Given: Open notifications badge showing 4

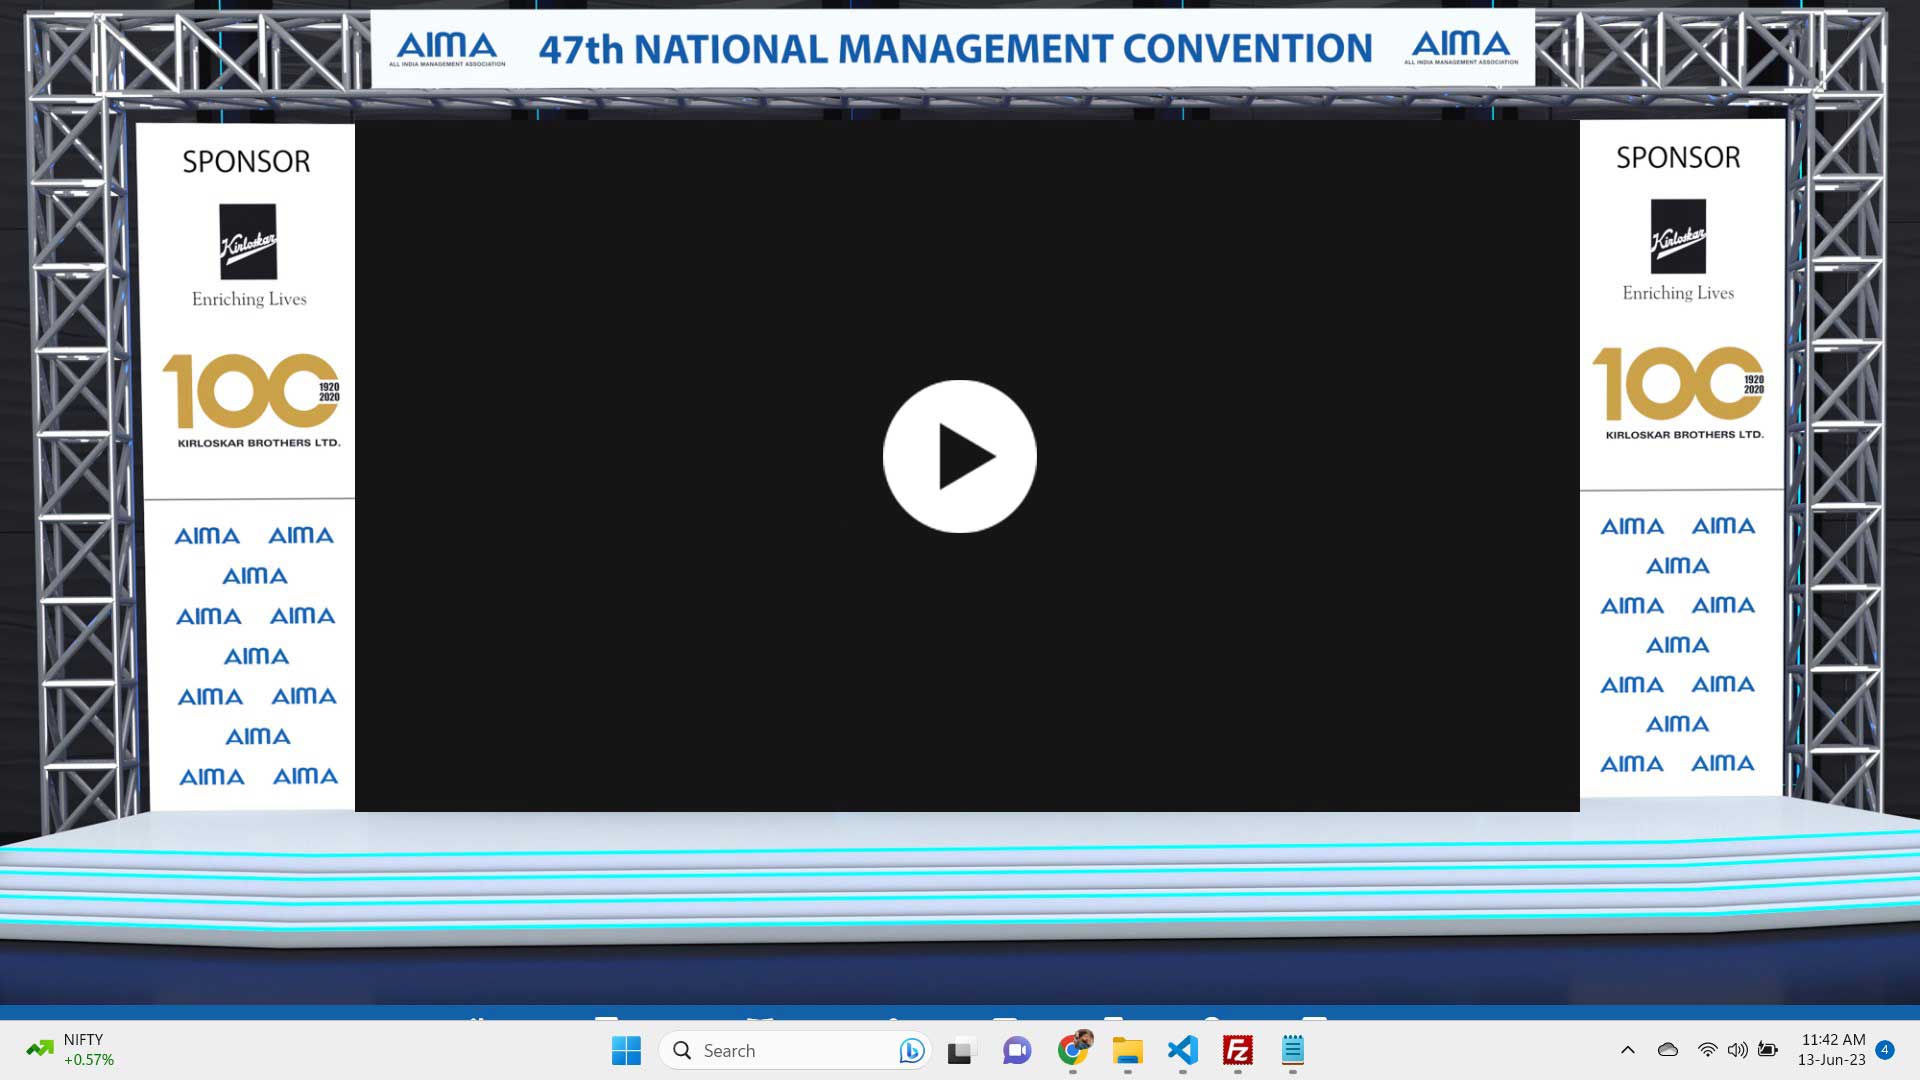Looking at the screenshot, I should tap(1885, 1050).
